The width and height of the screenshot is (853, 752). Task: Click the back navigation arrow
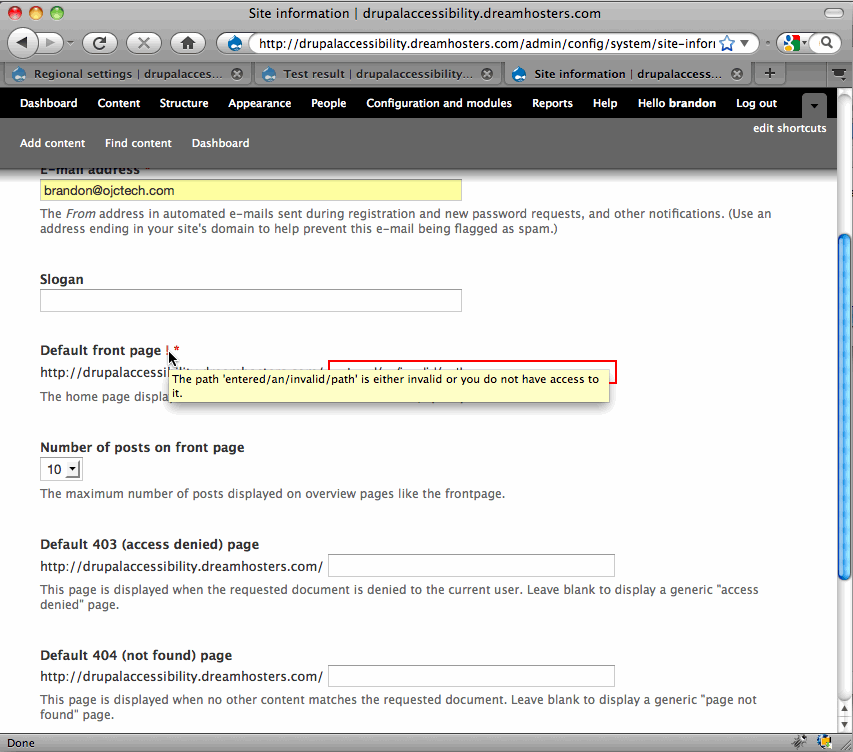pos(22,43)
